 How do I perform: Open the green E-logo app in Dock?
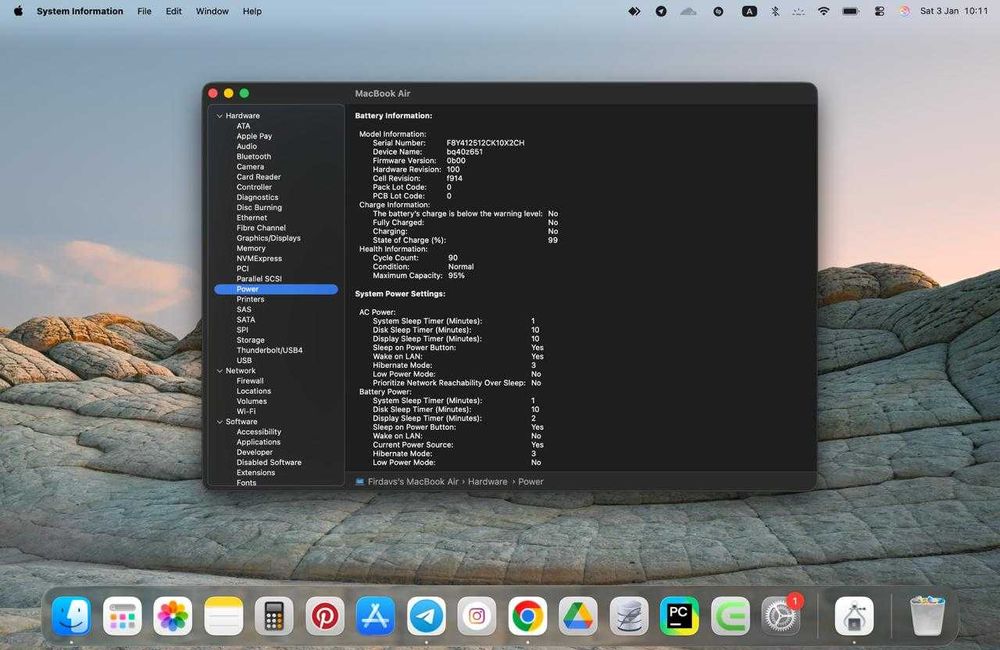point(730,616)
